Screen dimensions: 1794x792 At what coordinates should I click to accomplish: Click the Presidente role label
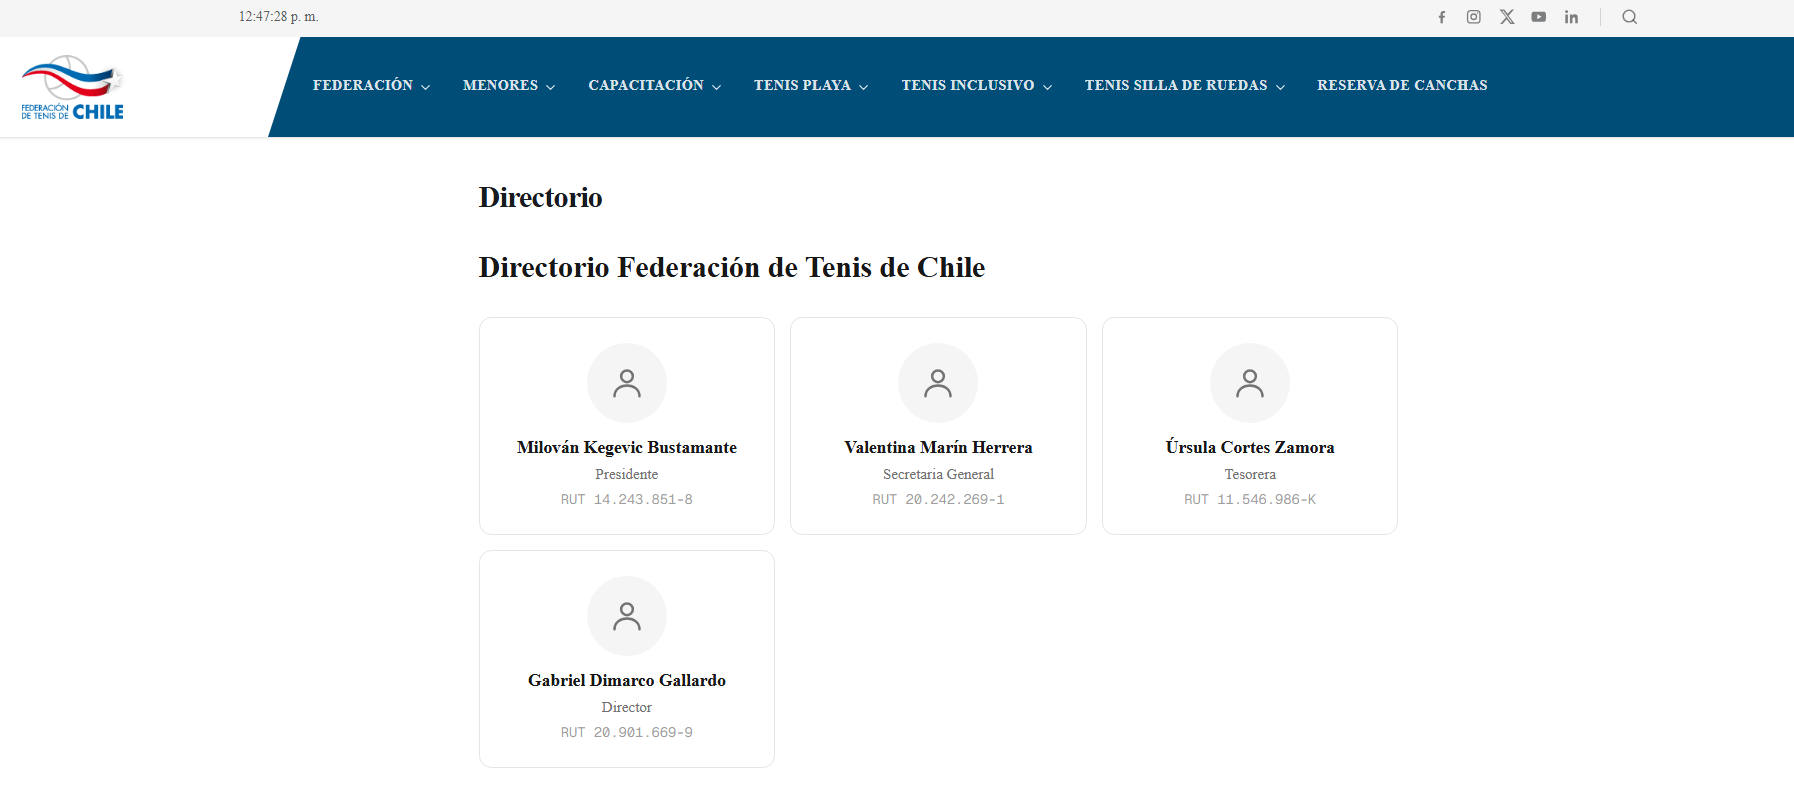point(627,474)
